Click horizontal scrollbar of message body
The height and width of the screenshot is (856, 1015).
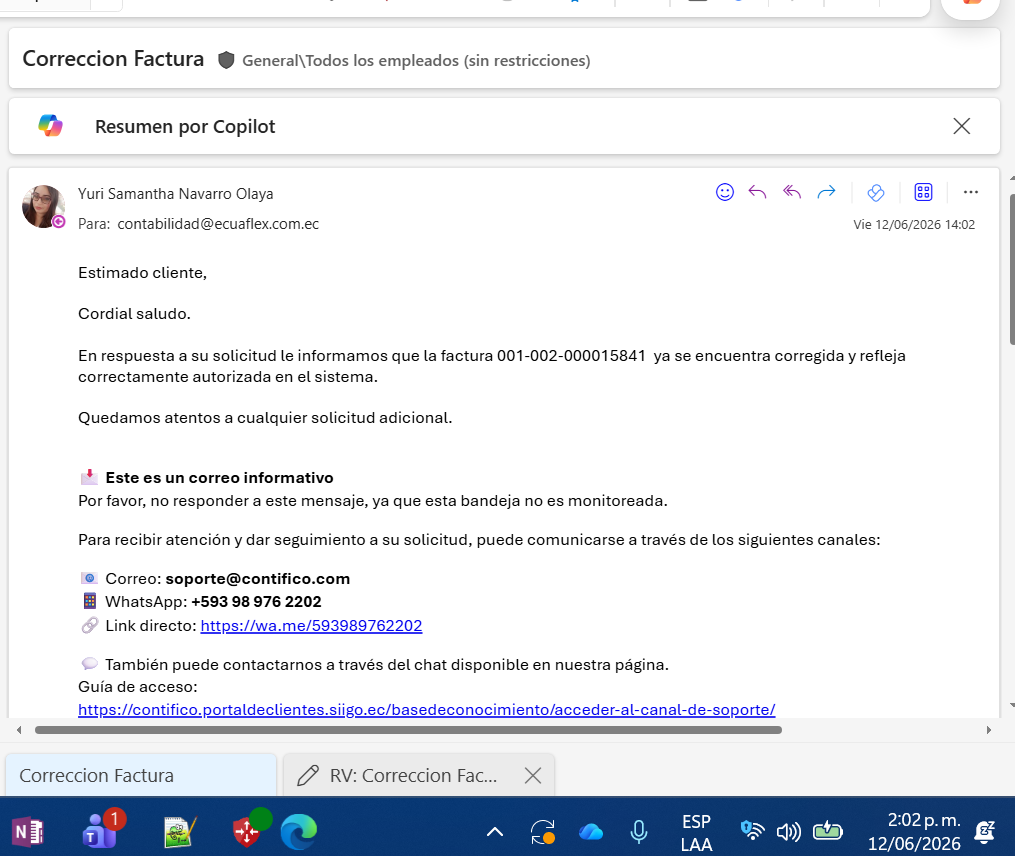pos(408,730)
